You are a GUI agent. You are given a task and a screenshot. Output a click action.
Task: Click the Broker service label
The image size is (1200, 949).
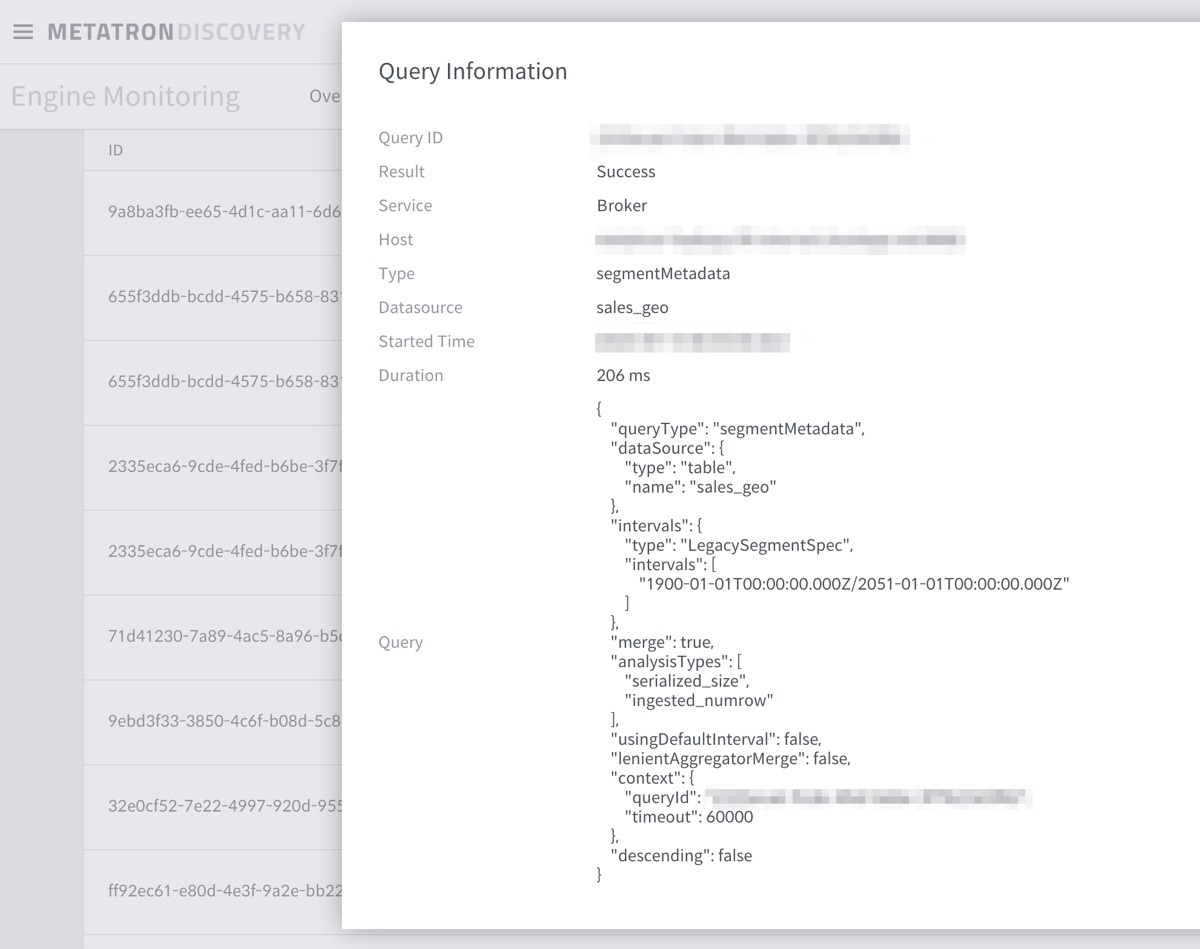(620, 205)
